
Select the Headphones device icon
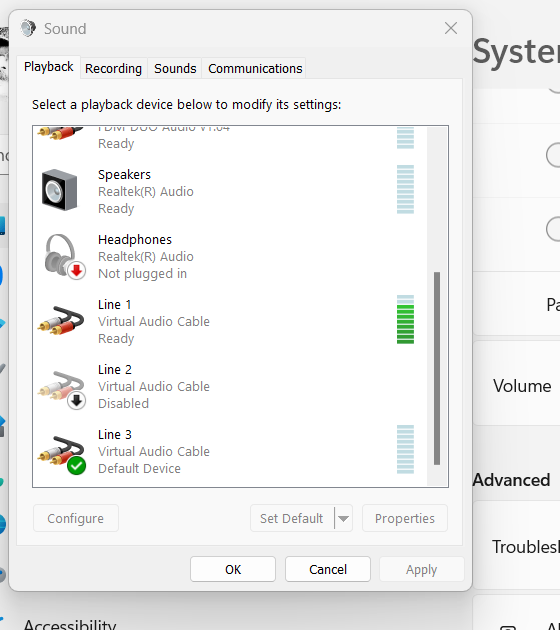64,256
